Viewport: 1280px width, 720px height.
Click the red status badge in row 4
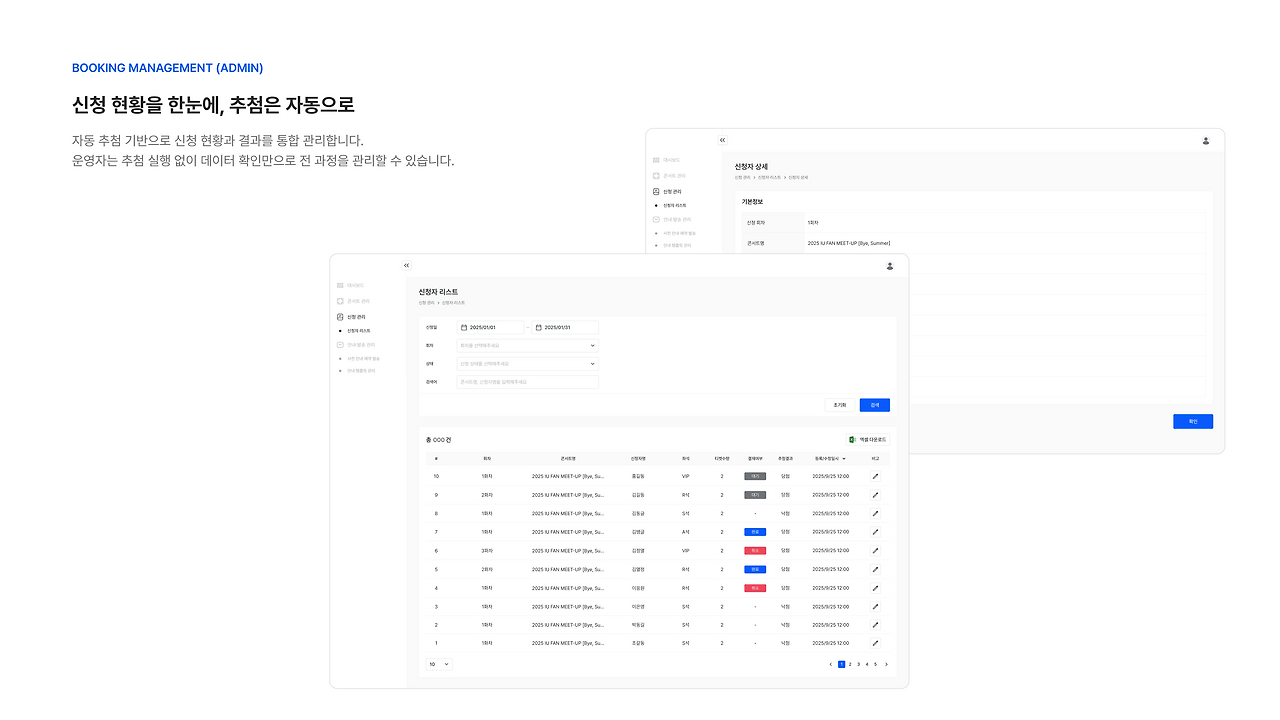[x=755, y=588]
